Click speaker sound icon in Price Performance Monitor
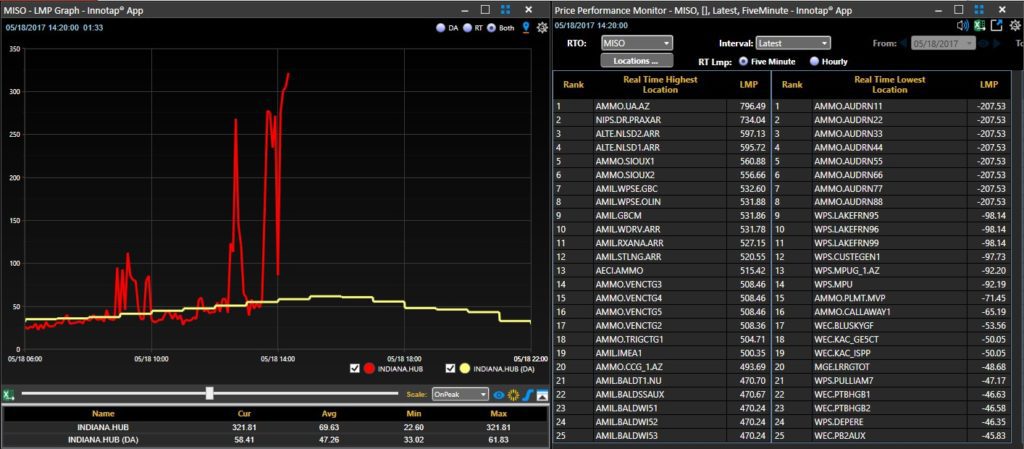The image size is (1024, 449). pos(963,25)
